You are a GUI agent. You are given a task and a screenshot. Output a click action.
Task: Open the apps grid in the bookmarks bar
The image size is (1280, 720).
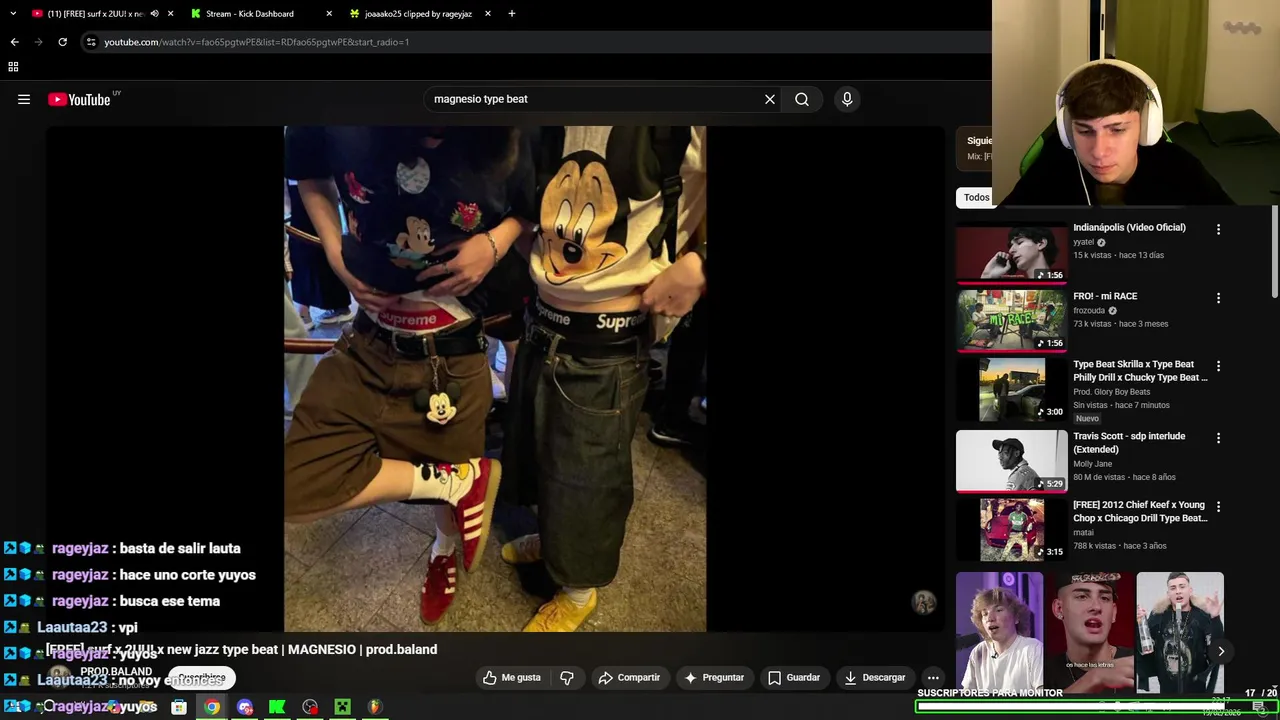point(13,67)
